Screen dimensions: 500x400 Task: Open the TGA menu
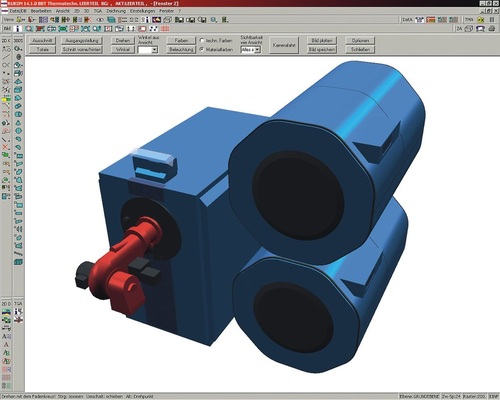click(98, 11)
